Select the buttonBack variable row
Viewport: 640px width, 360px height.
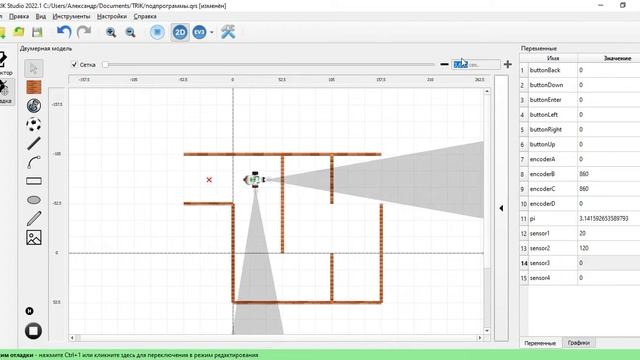click(580, 70)
